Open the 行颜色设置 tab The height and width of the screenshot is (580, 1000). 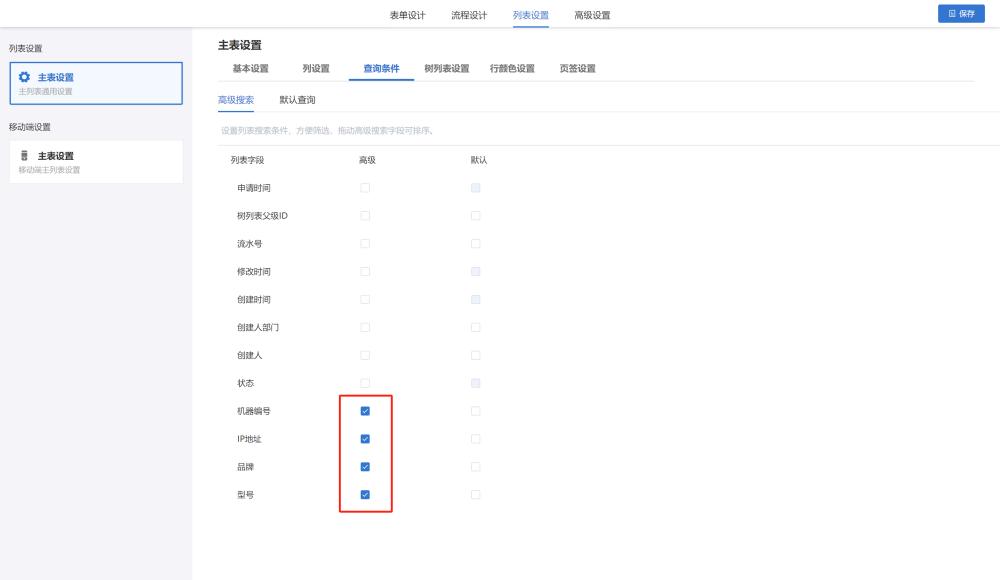pos(512,69)
